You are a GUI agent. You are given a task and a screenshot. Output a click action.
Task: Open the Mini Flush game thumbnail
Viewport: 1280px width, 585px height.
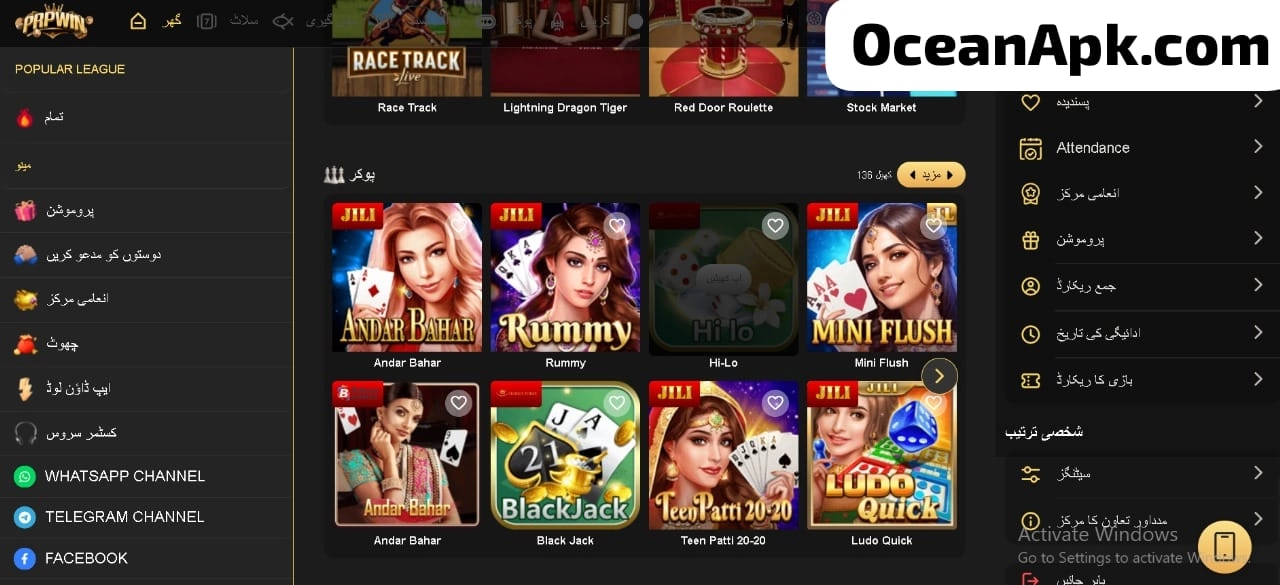(882, 278)
